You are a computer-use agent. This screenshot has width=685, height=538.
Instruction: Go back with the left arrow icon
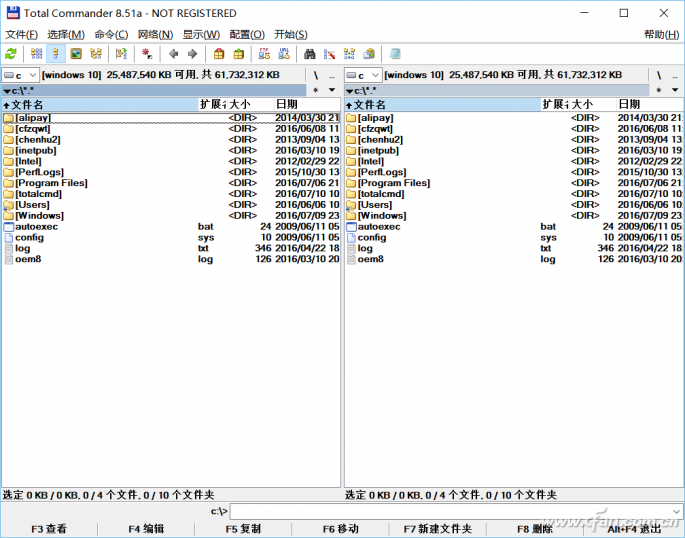pyautogui.click(x=173, y=54)
